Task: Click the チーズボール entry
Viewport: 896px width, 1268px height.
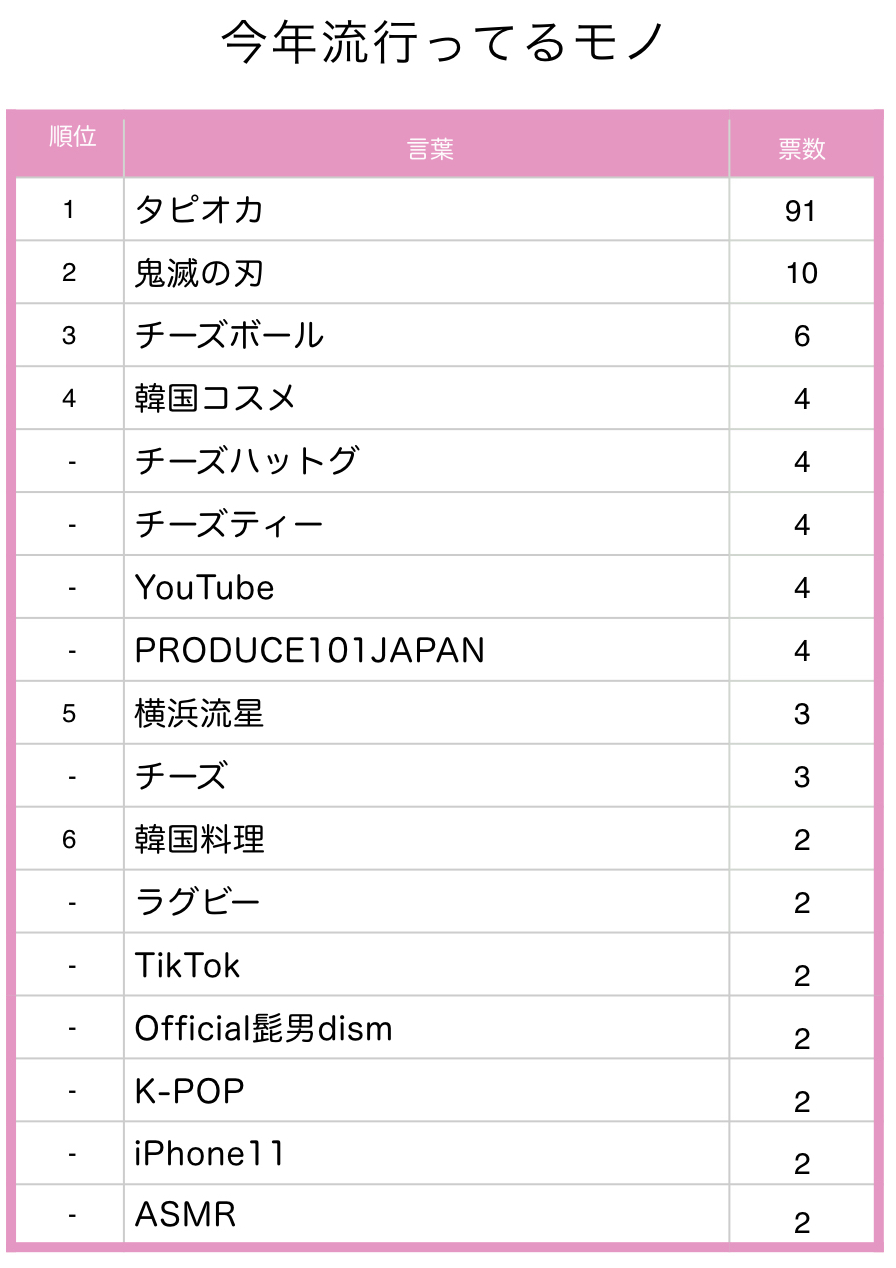Action: [x=230, y=336]
